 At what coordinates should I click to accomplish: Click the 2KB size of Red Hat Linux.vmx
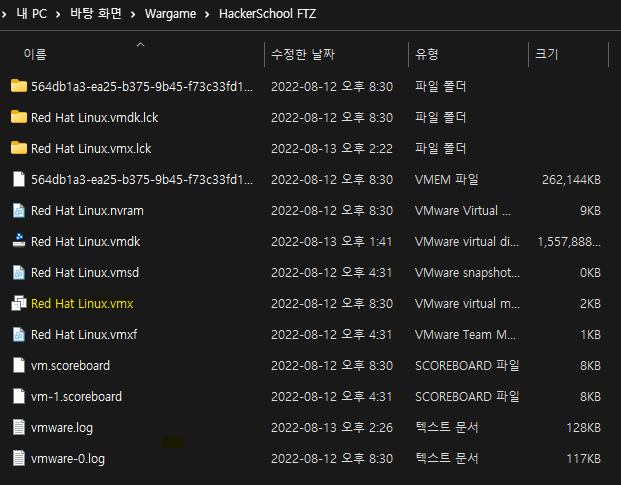(590, 304)
